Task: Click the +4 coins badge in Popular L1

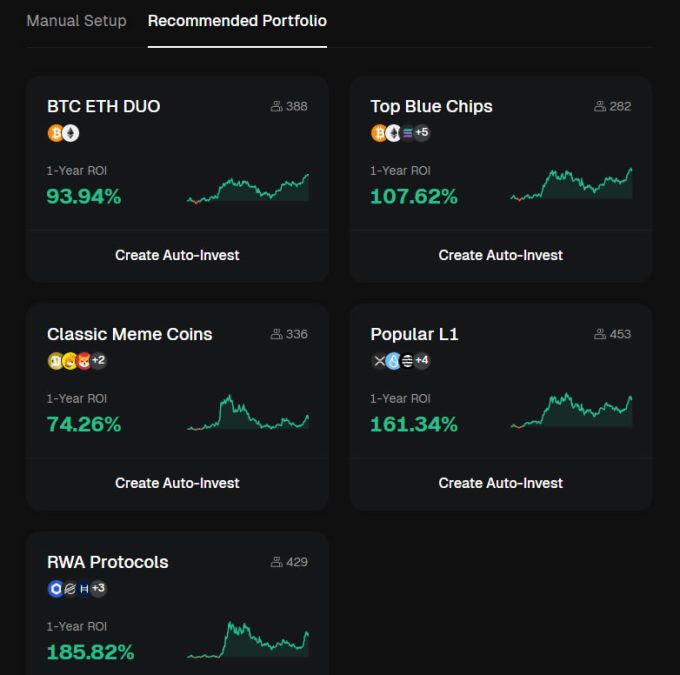Action: pos(421,361)
